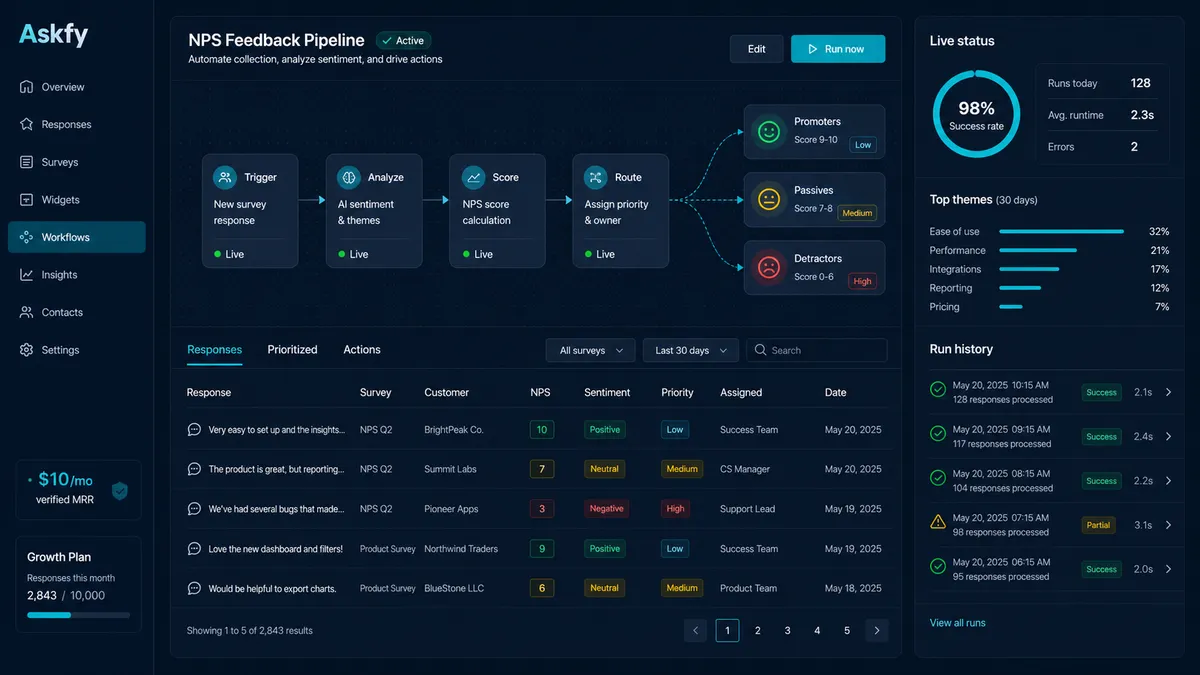
Task: Expand the 08:15 AM run details chevron
Action: click(1169, 480)
